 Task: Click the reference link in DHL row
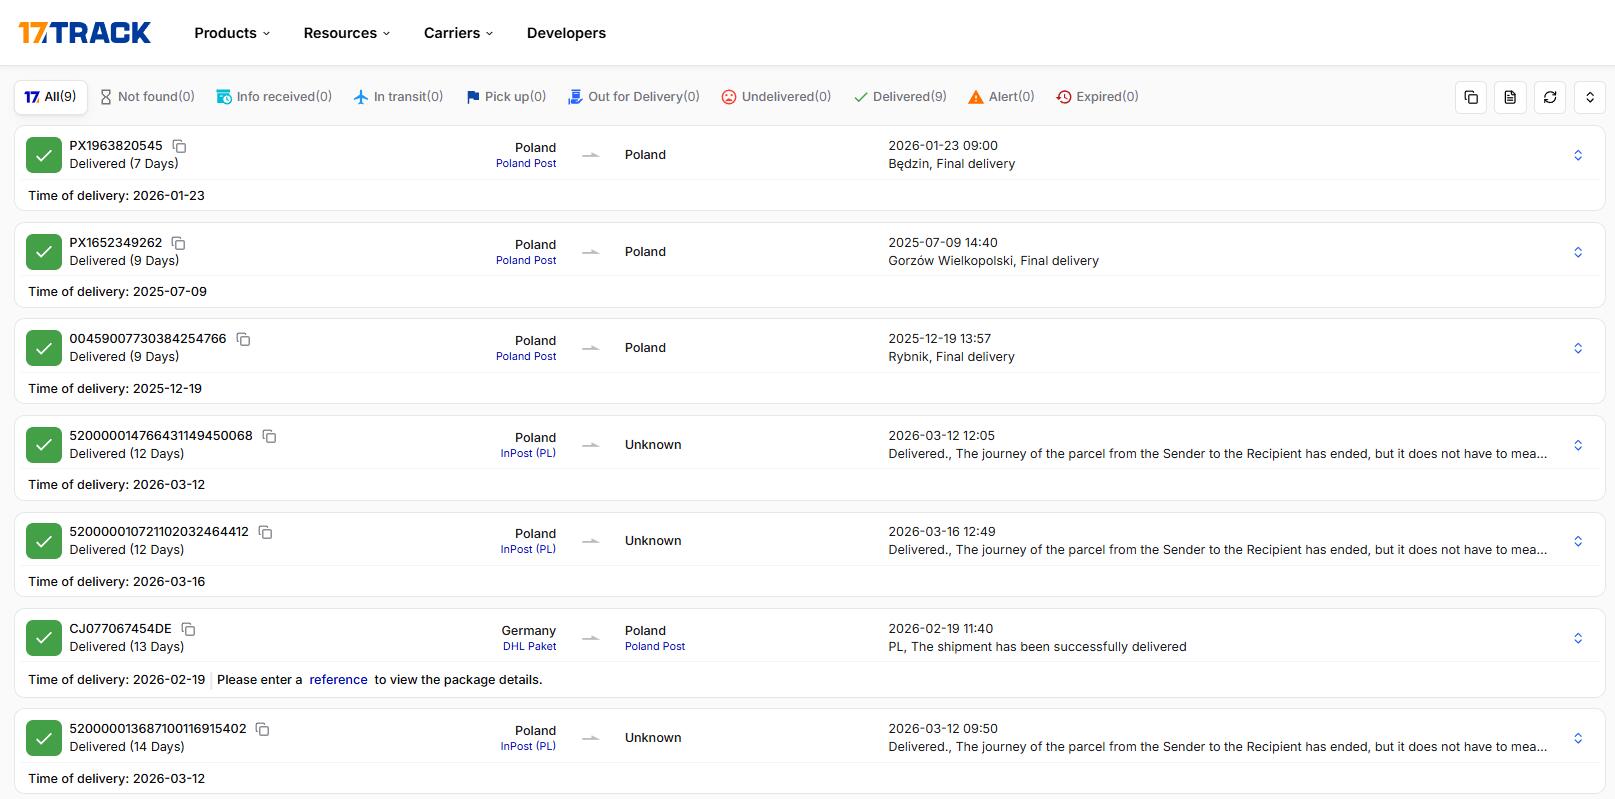(x=338, y=680)
